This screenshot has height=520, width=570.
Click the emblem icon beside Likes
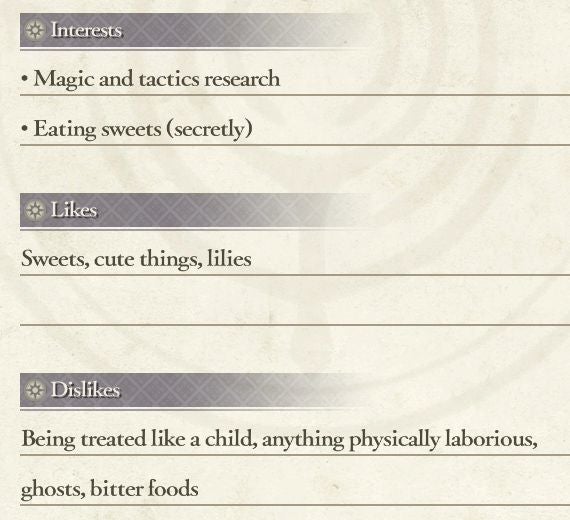pyautogui.click(x=35, y=210)
